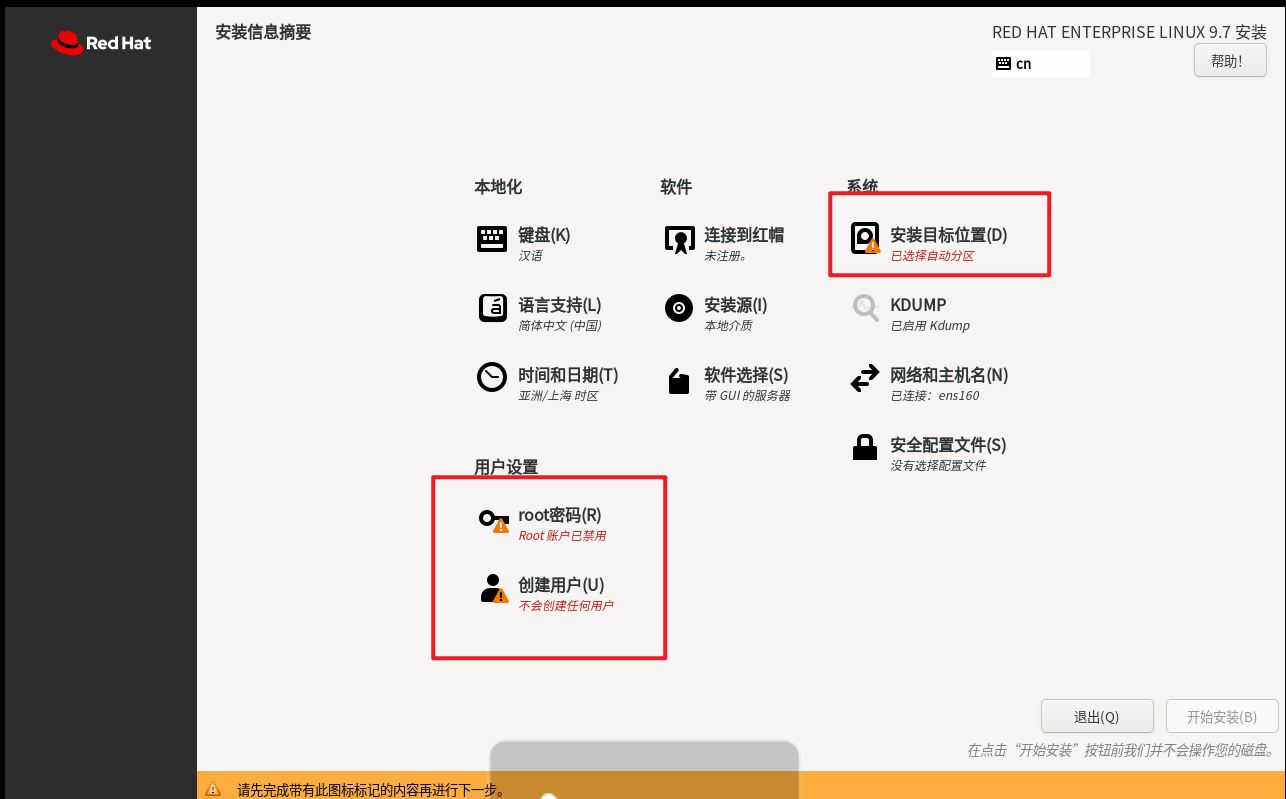Viewport: 1286px width, 799px height.
Task: Click the KDUMP magnifier icon
Action: [x=865, y=307]
